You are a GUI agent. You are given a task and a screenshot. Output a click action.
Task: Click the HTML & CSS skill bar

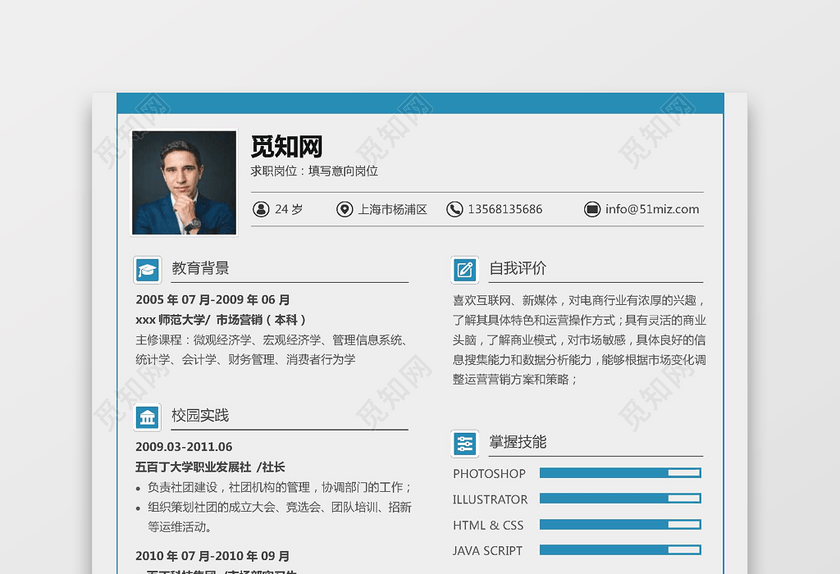point(620,524)
